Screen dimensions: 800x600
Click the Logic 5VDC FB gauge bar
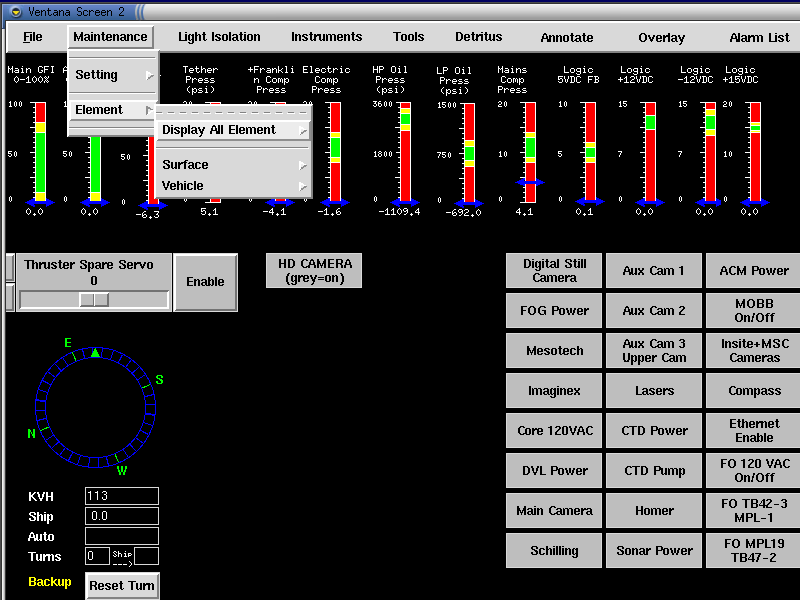point(590,152)
